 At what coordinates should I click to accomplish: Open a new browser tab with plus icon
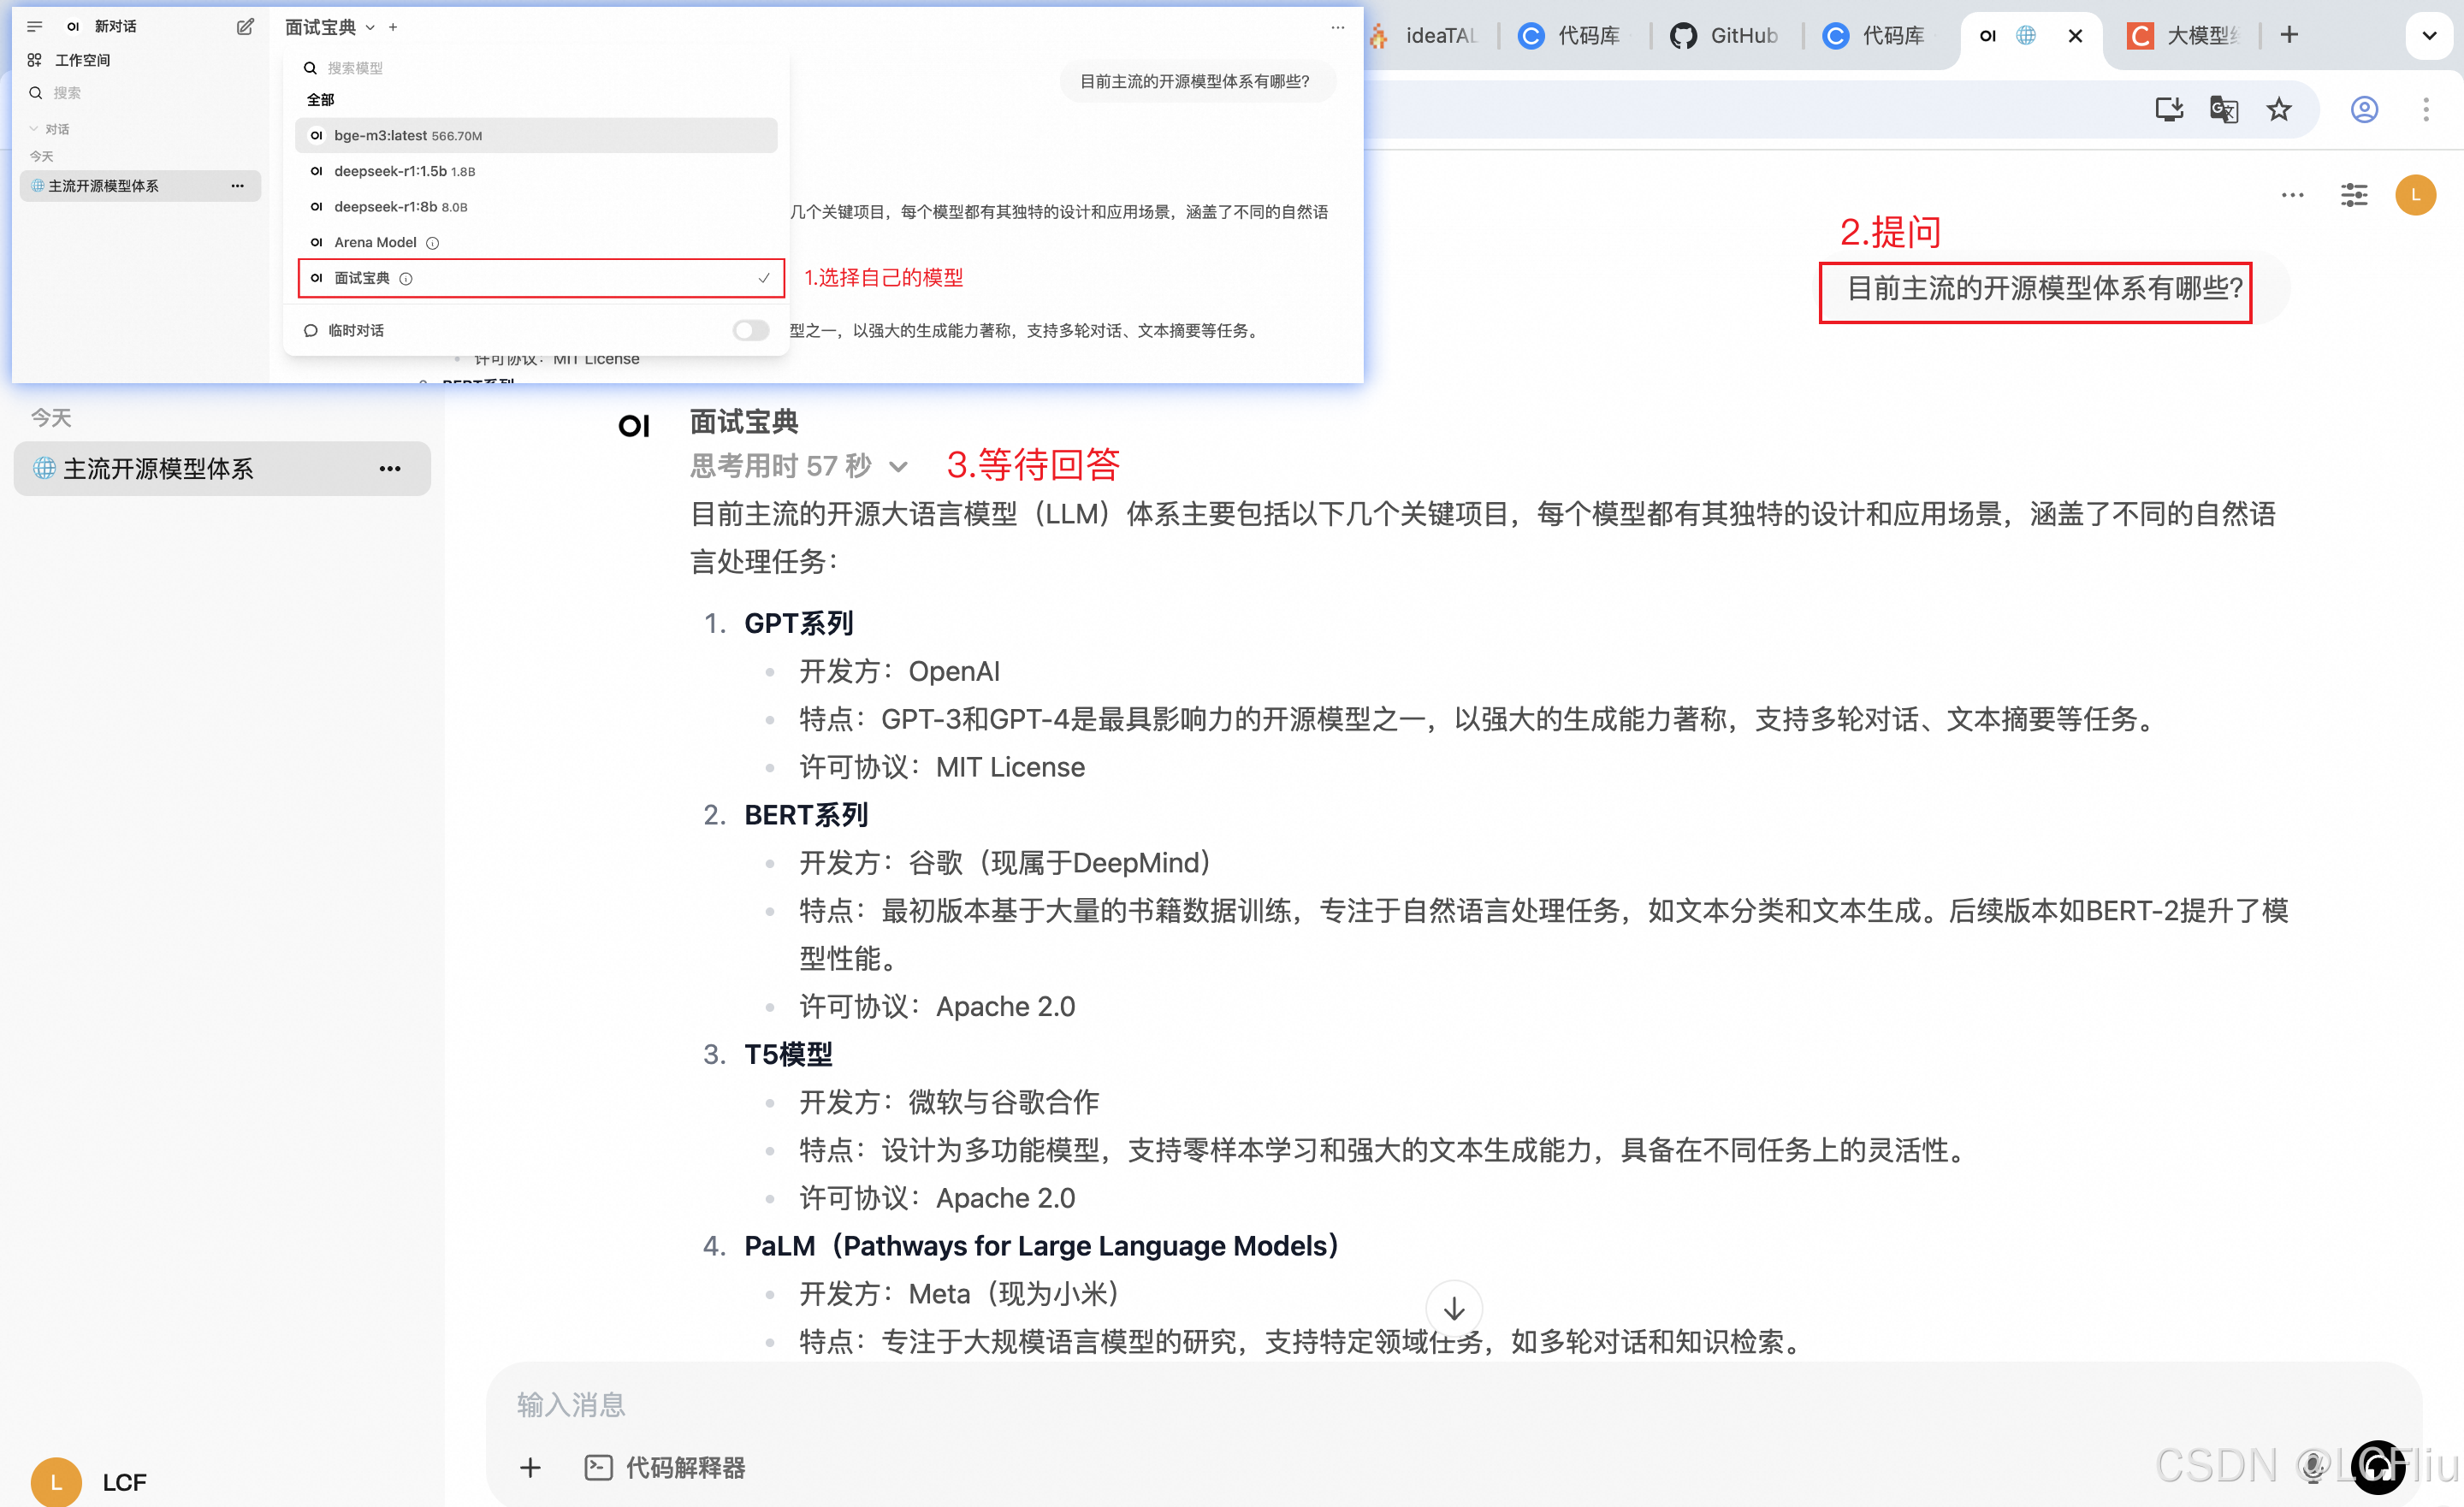[2290, 35]
